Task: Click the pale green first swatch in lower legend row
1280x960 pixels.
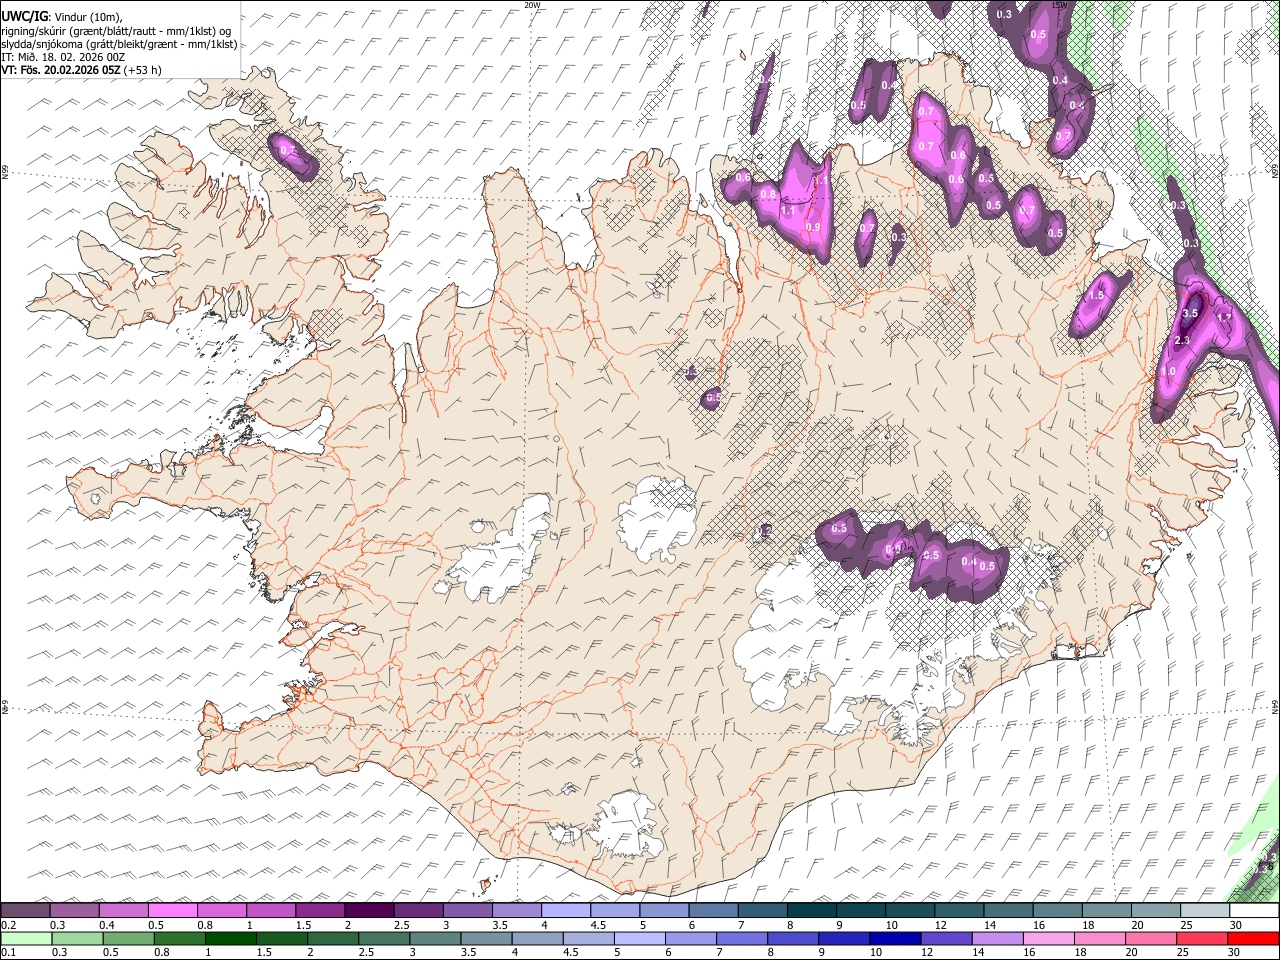Action: (x=25, y=938)
